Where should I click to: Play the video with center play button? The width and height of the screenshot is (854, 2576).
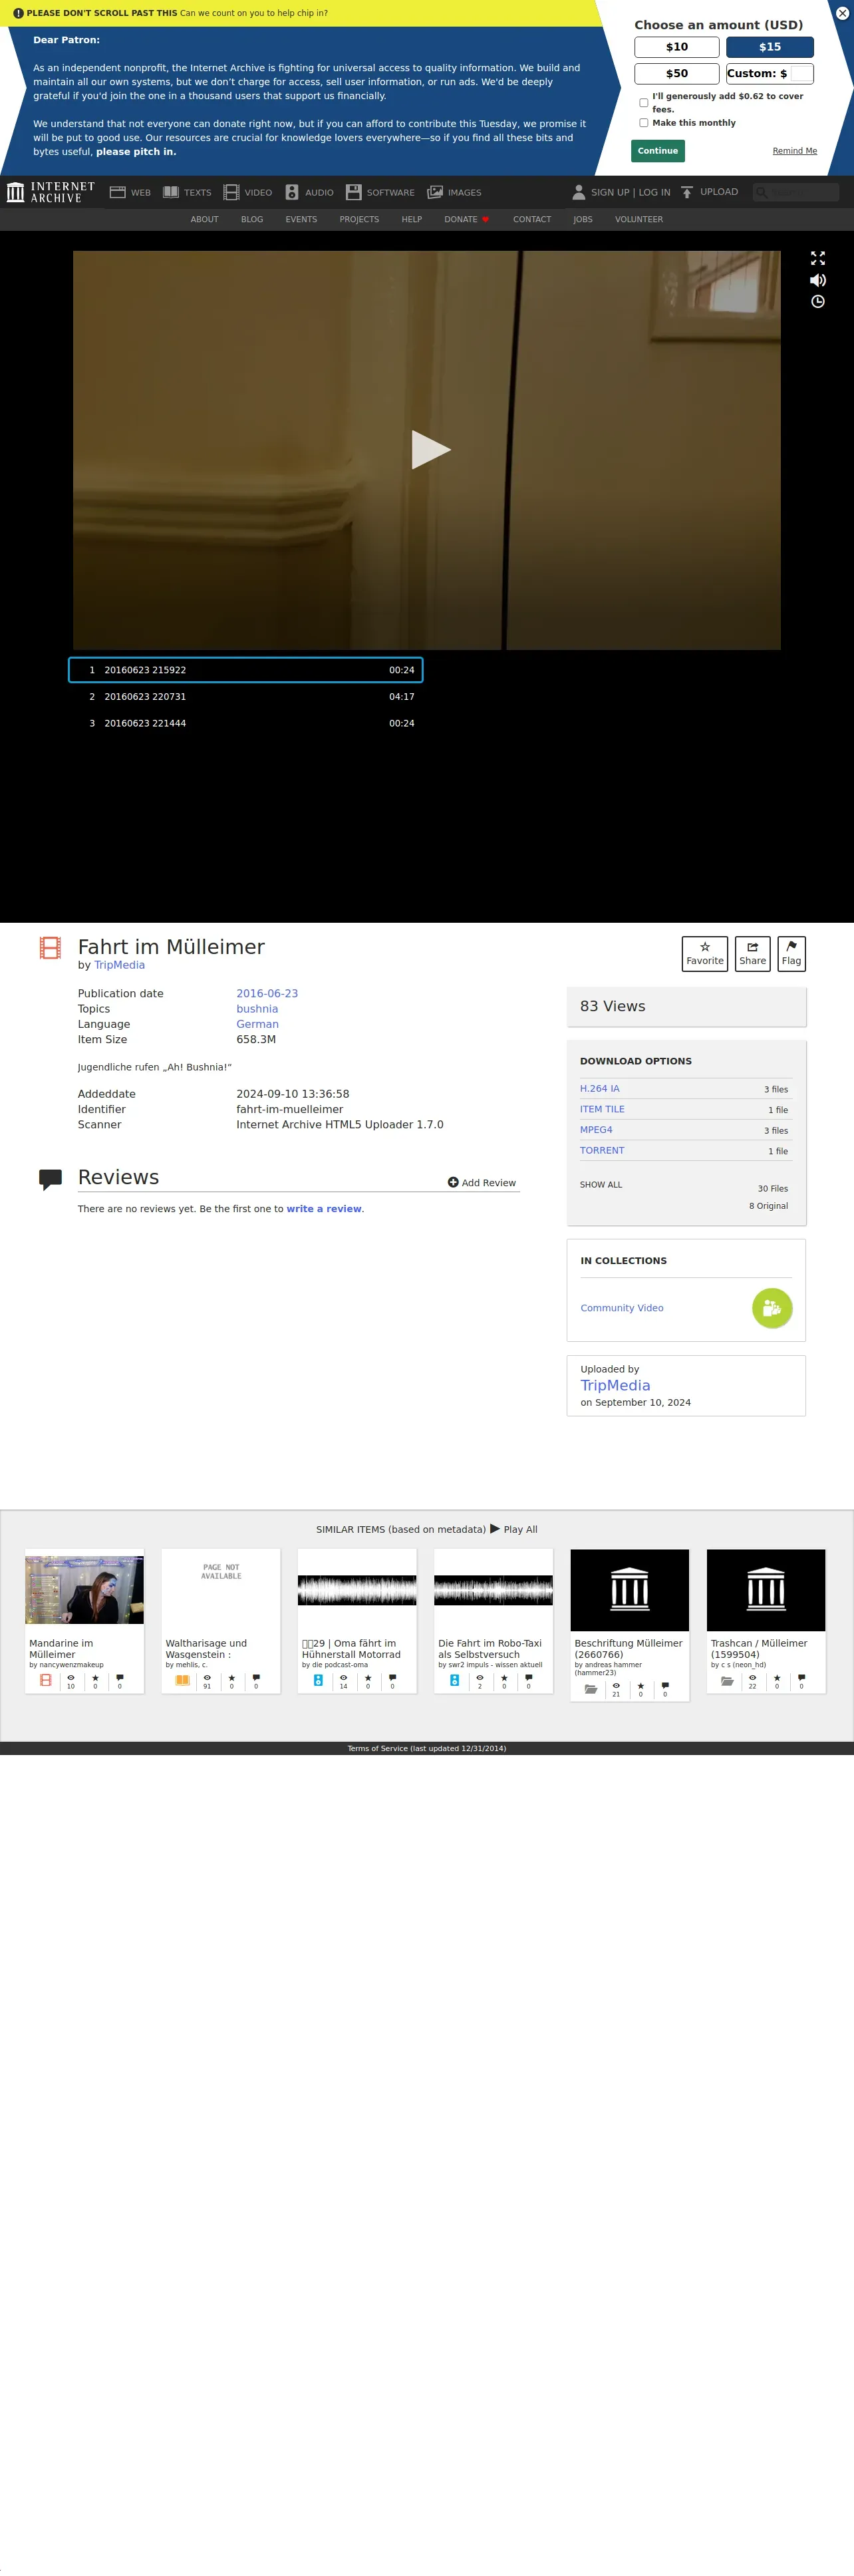(430, 450)
